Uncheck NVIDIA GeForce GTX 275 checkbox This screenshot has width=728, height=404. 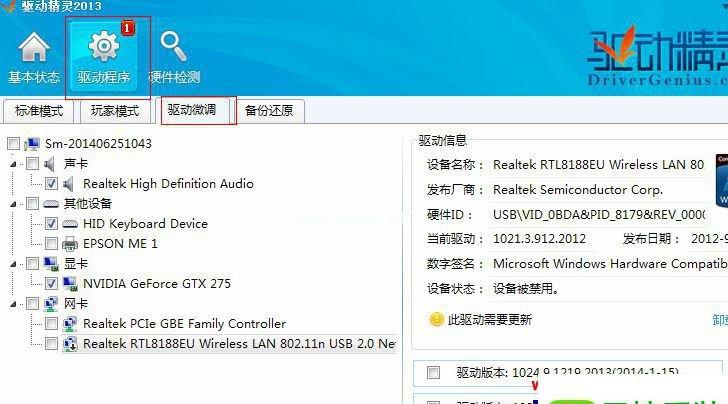(51, 284)
